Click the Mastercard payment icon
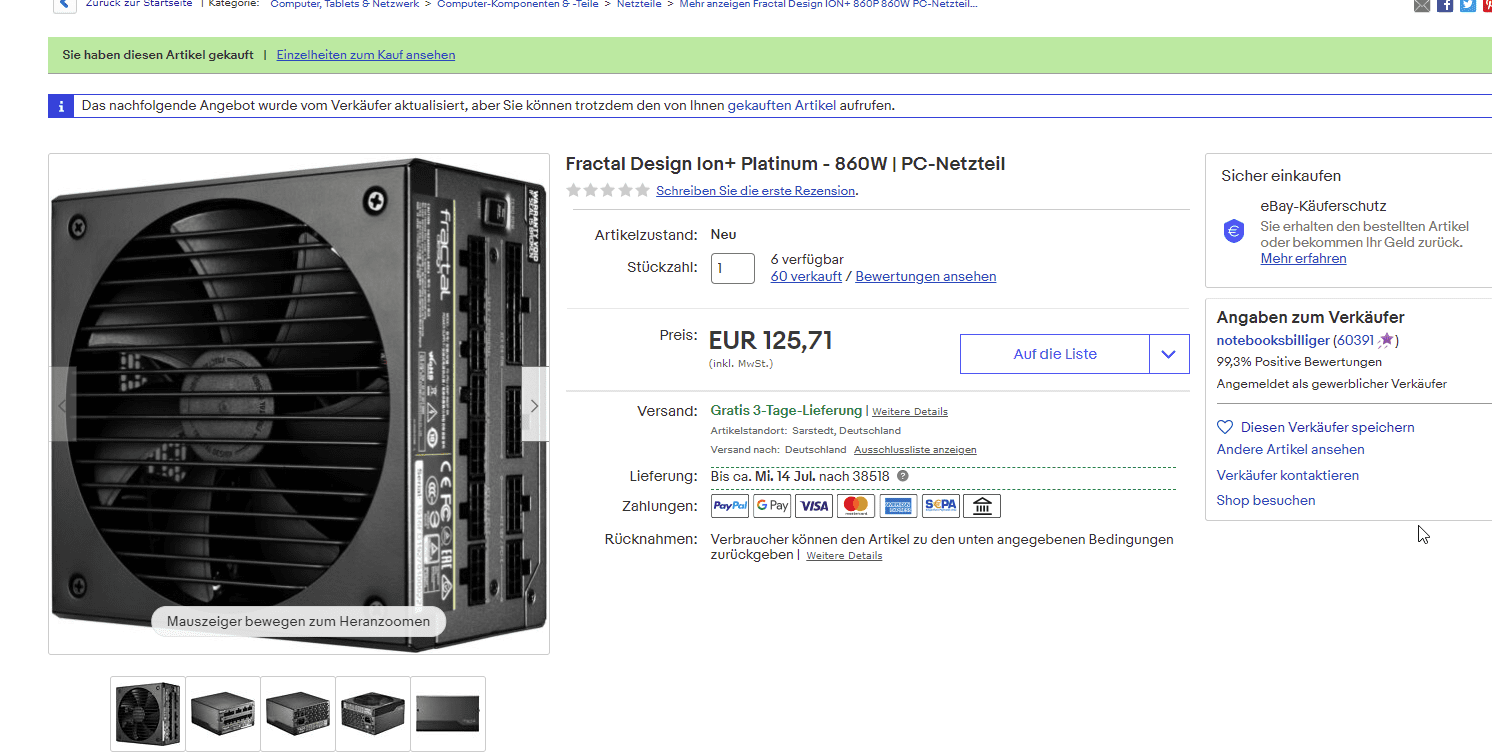1492x753 pixels. [856, 506]
